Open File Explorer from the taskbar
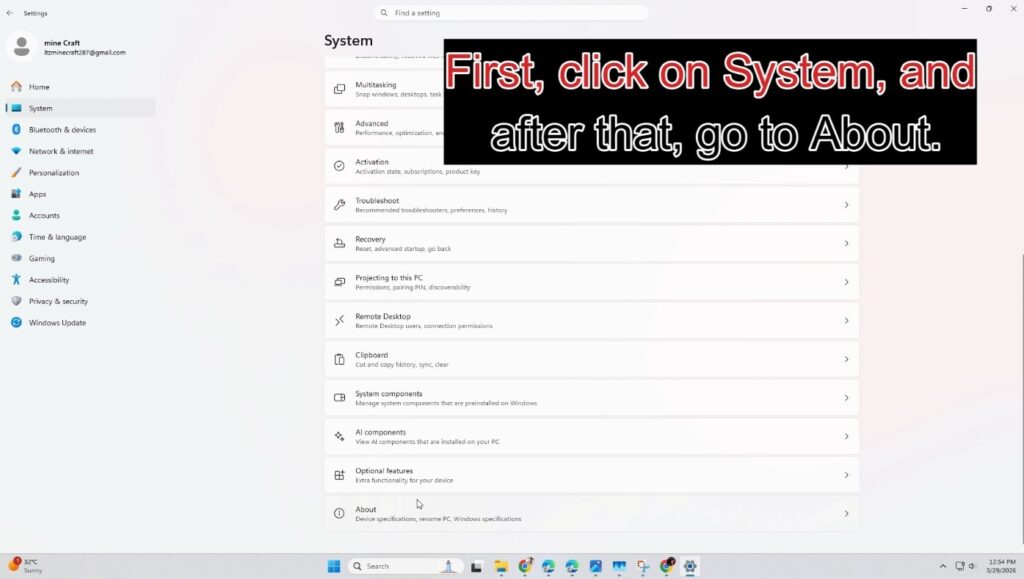Viewport: 1024px width, 579px height. click(500, 566)
